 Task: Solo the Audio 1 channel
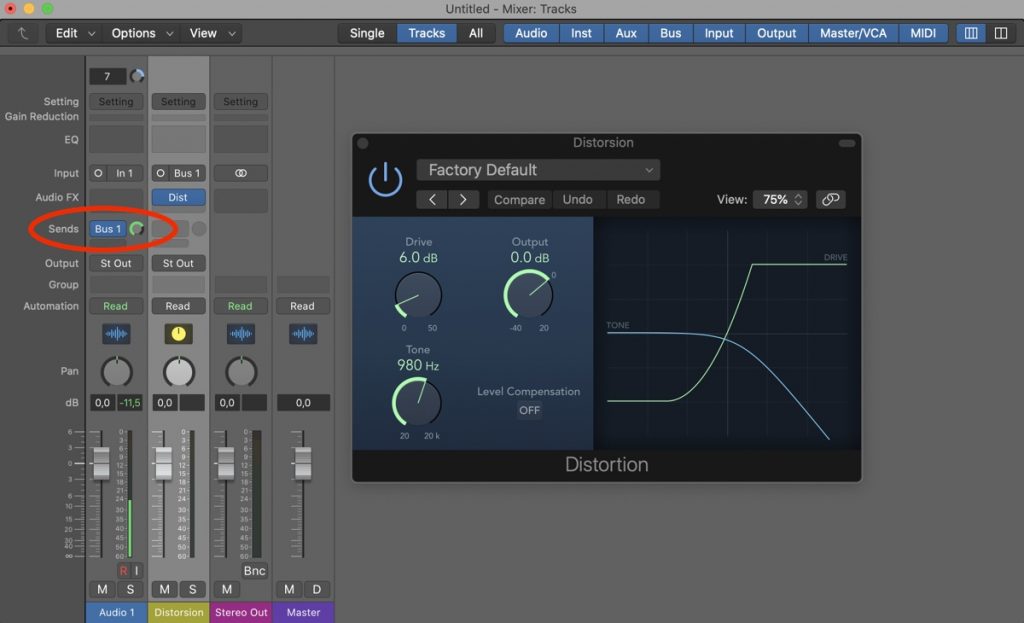click(x=130, y=589)
